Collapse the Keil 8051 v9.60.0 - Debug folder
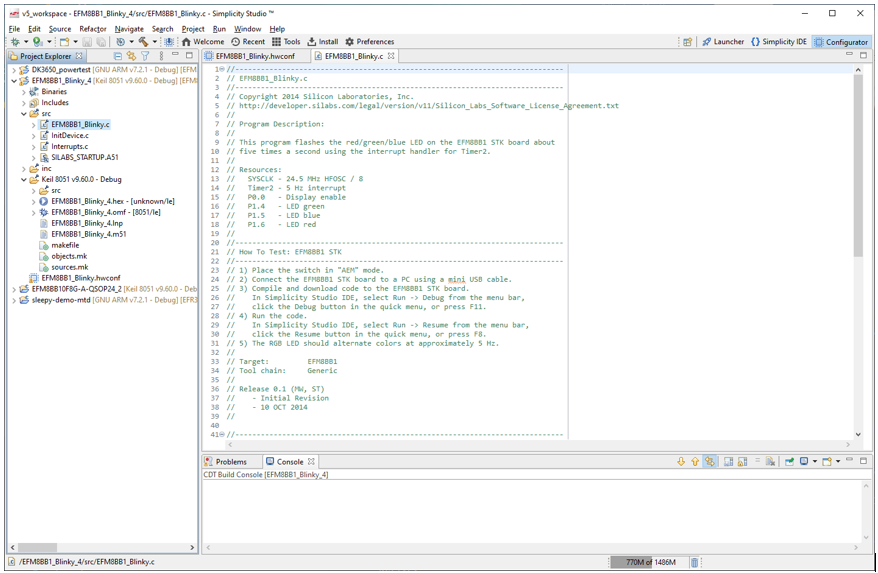 [x=24, y=180]
